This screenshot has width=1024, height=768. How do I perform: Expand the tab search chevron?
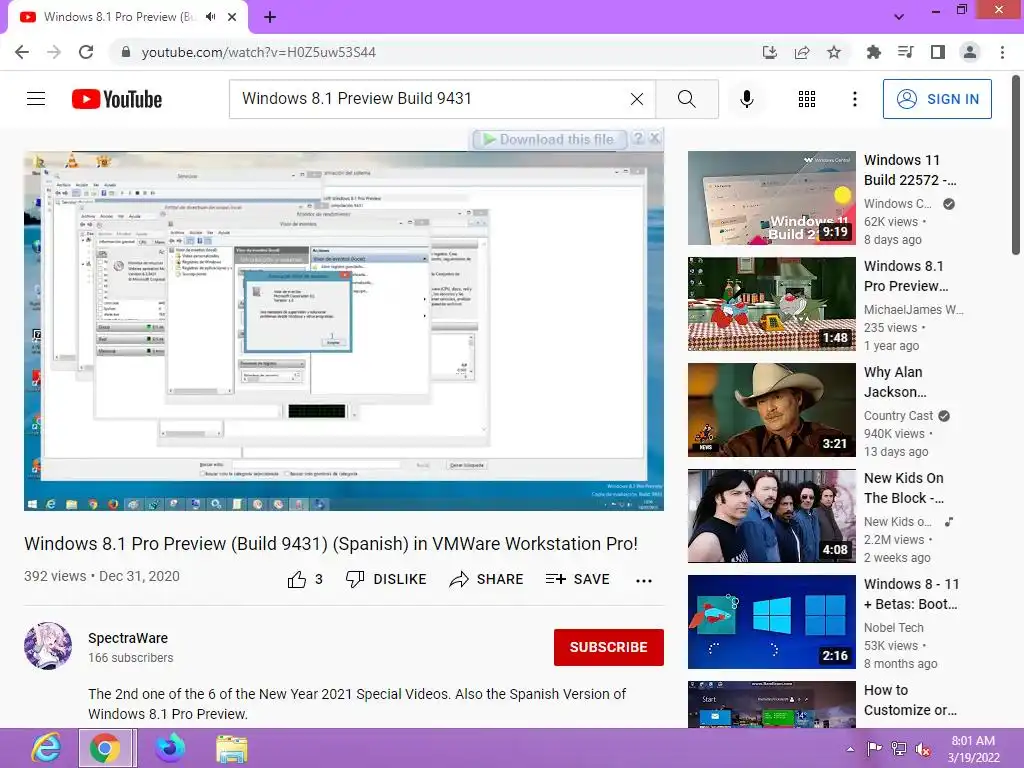coord(899,17)
